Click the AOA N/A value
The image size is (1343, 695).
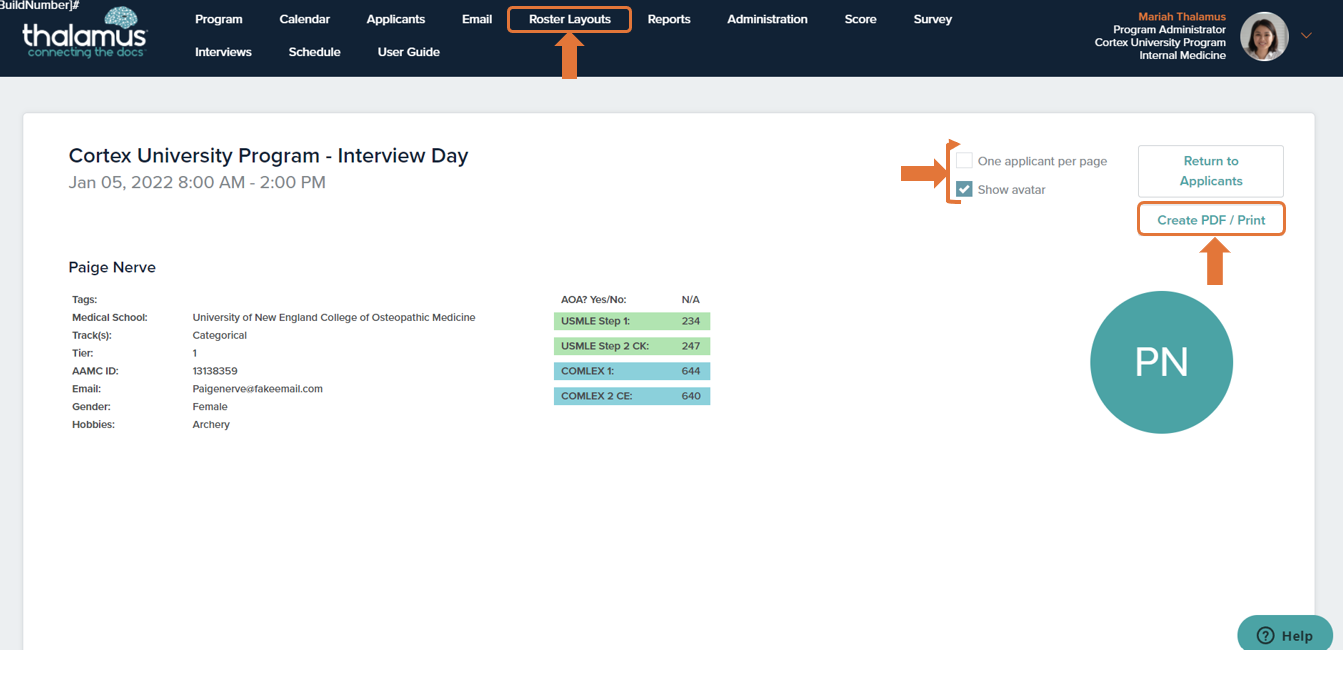[691, 299]
